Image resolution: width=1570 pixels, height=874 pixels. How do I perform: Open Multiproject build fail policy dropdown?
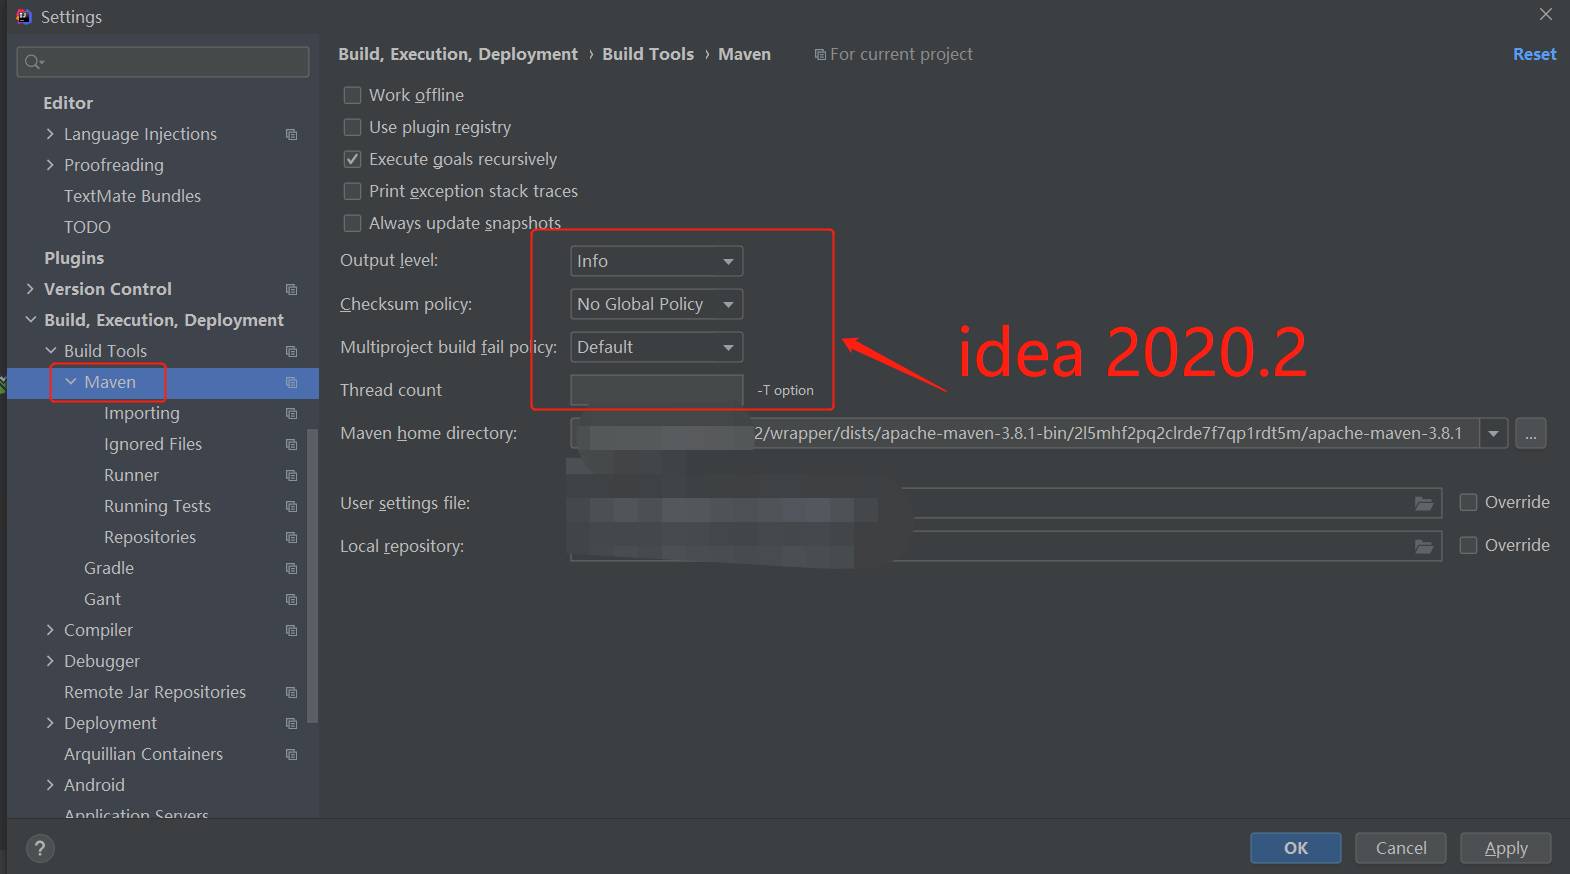tap(656, 347)
